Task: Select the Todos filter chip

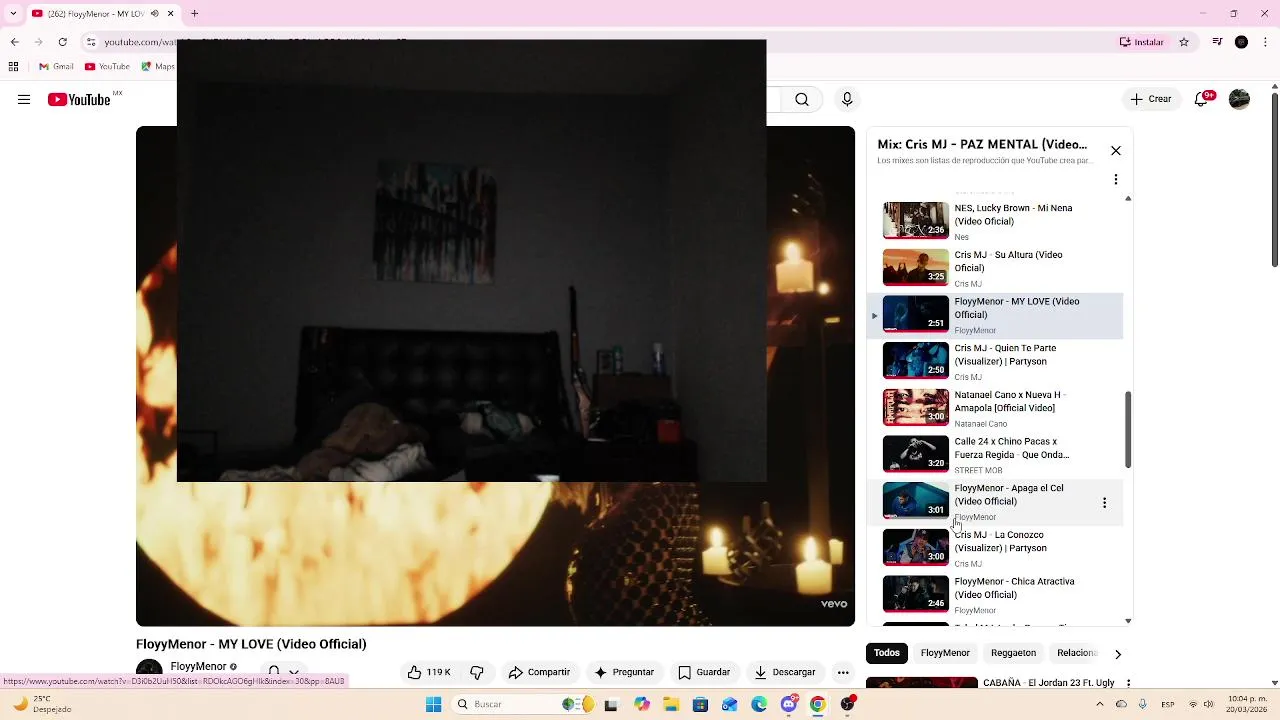Action: 887,653
